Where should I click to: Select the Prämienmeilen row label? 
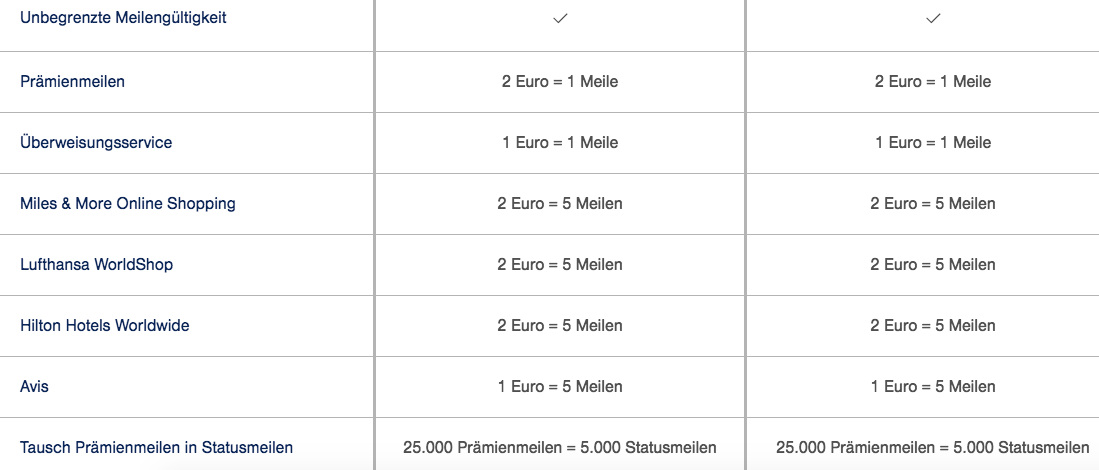coord(72,81)
